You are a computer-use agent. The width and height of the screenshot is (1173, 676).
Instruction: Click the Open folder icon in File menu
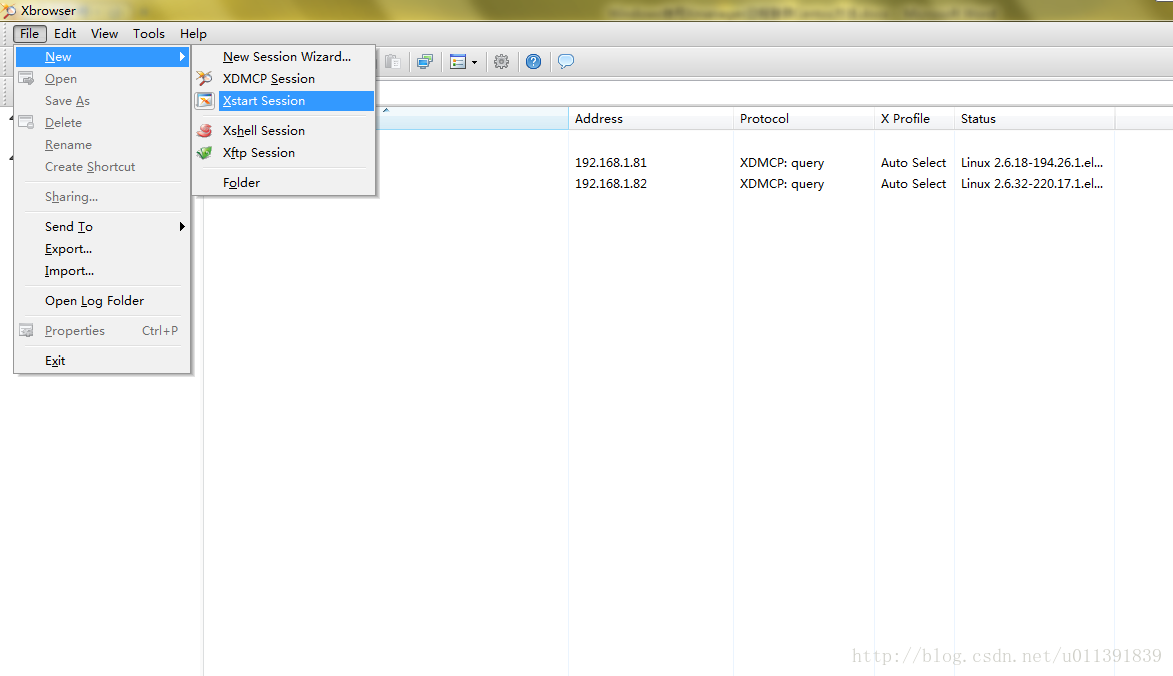[26, 79]
